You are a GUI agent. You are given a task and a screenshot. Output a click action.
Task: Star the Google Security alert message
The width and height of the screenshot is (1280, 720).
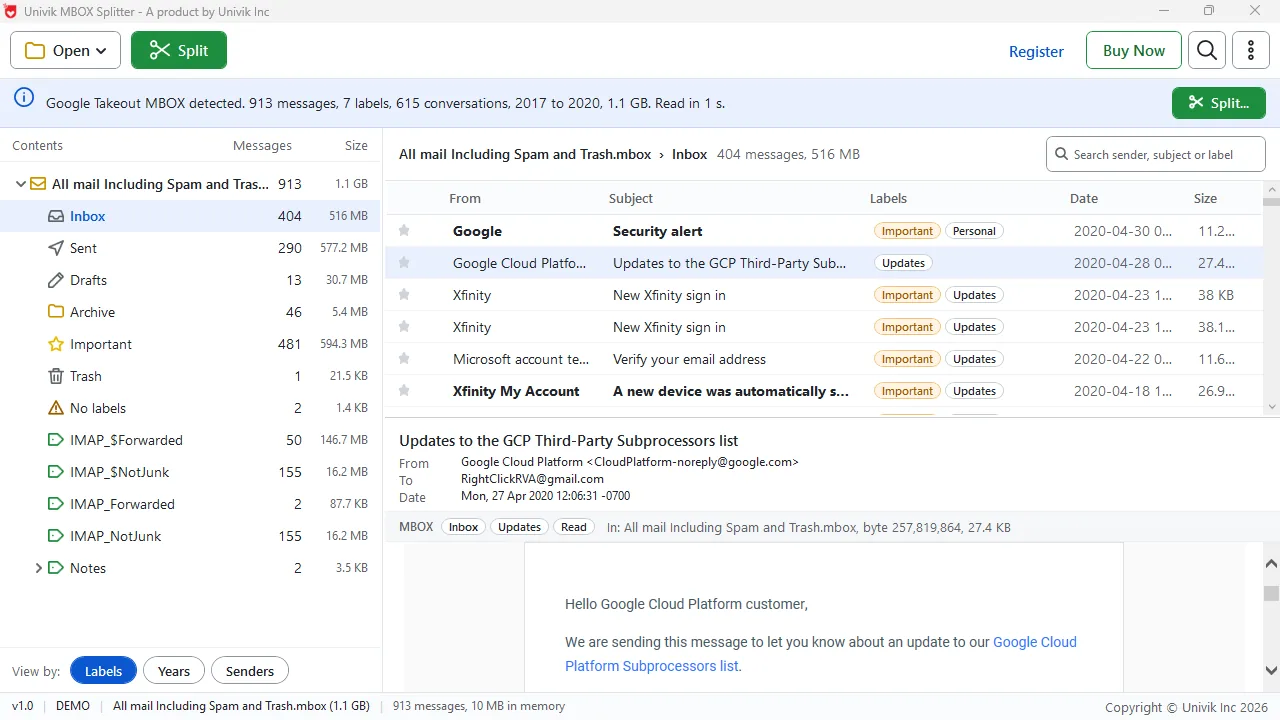pyautogui.click(x=404, y=231)
